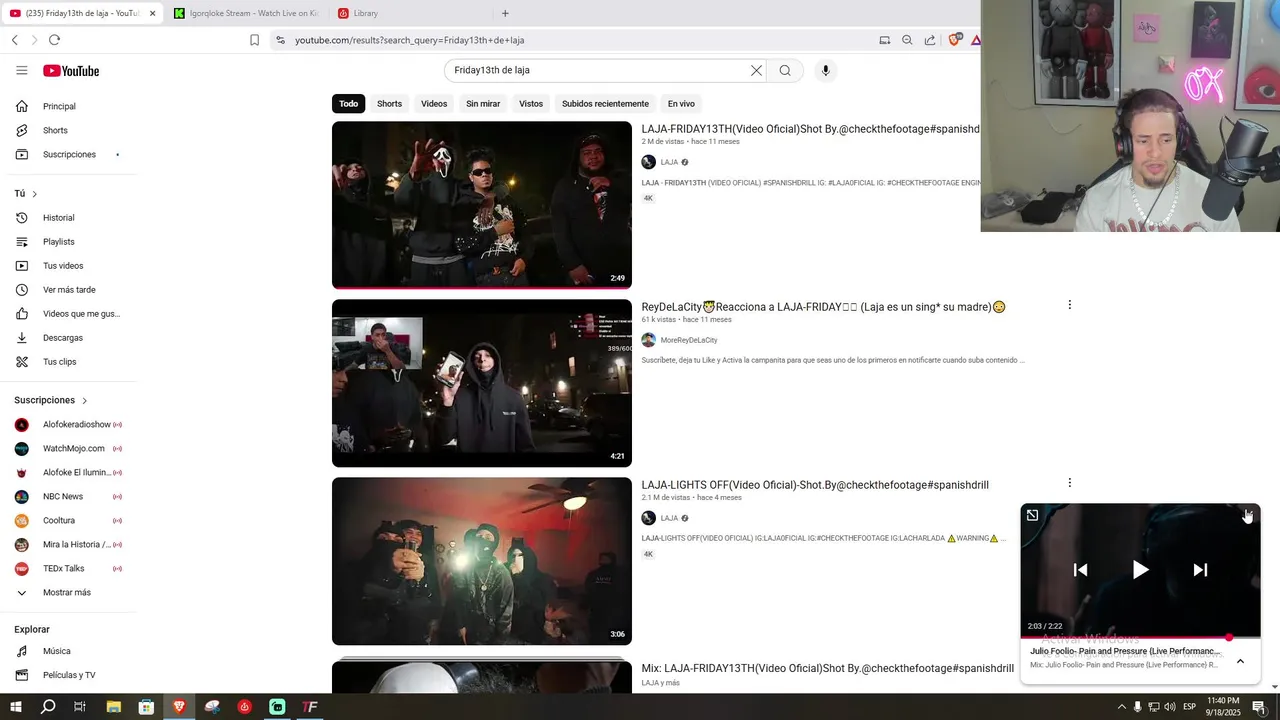
Task: Click the YouTube logo
Action: (71, 71)
